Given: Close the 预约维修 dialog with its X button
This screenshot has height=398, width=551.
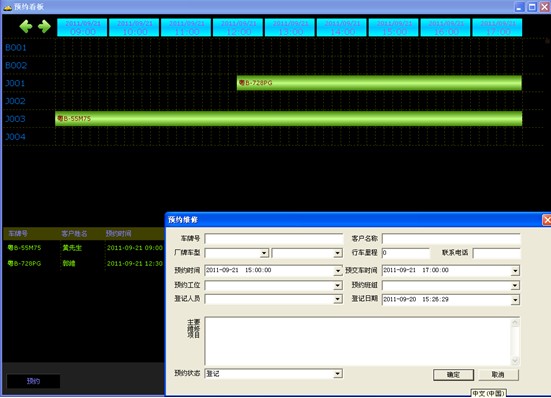Looking at the screenshot, I should pyautogui.click(x=547, y=220).
